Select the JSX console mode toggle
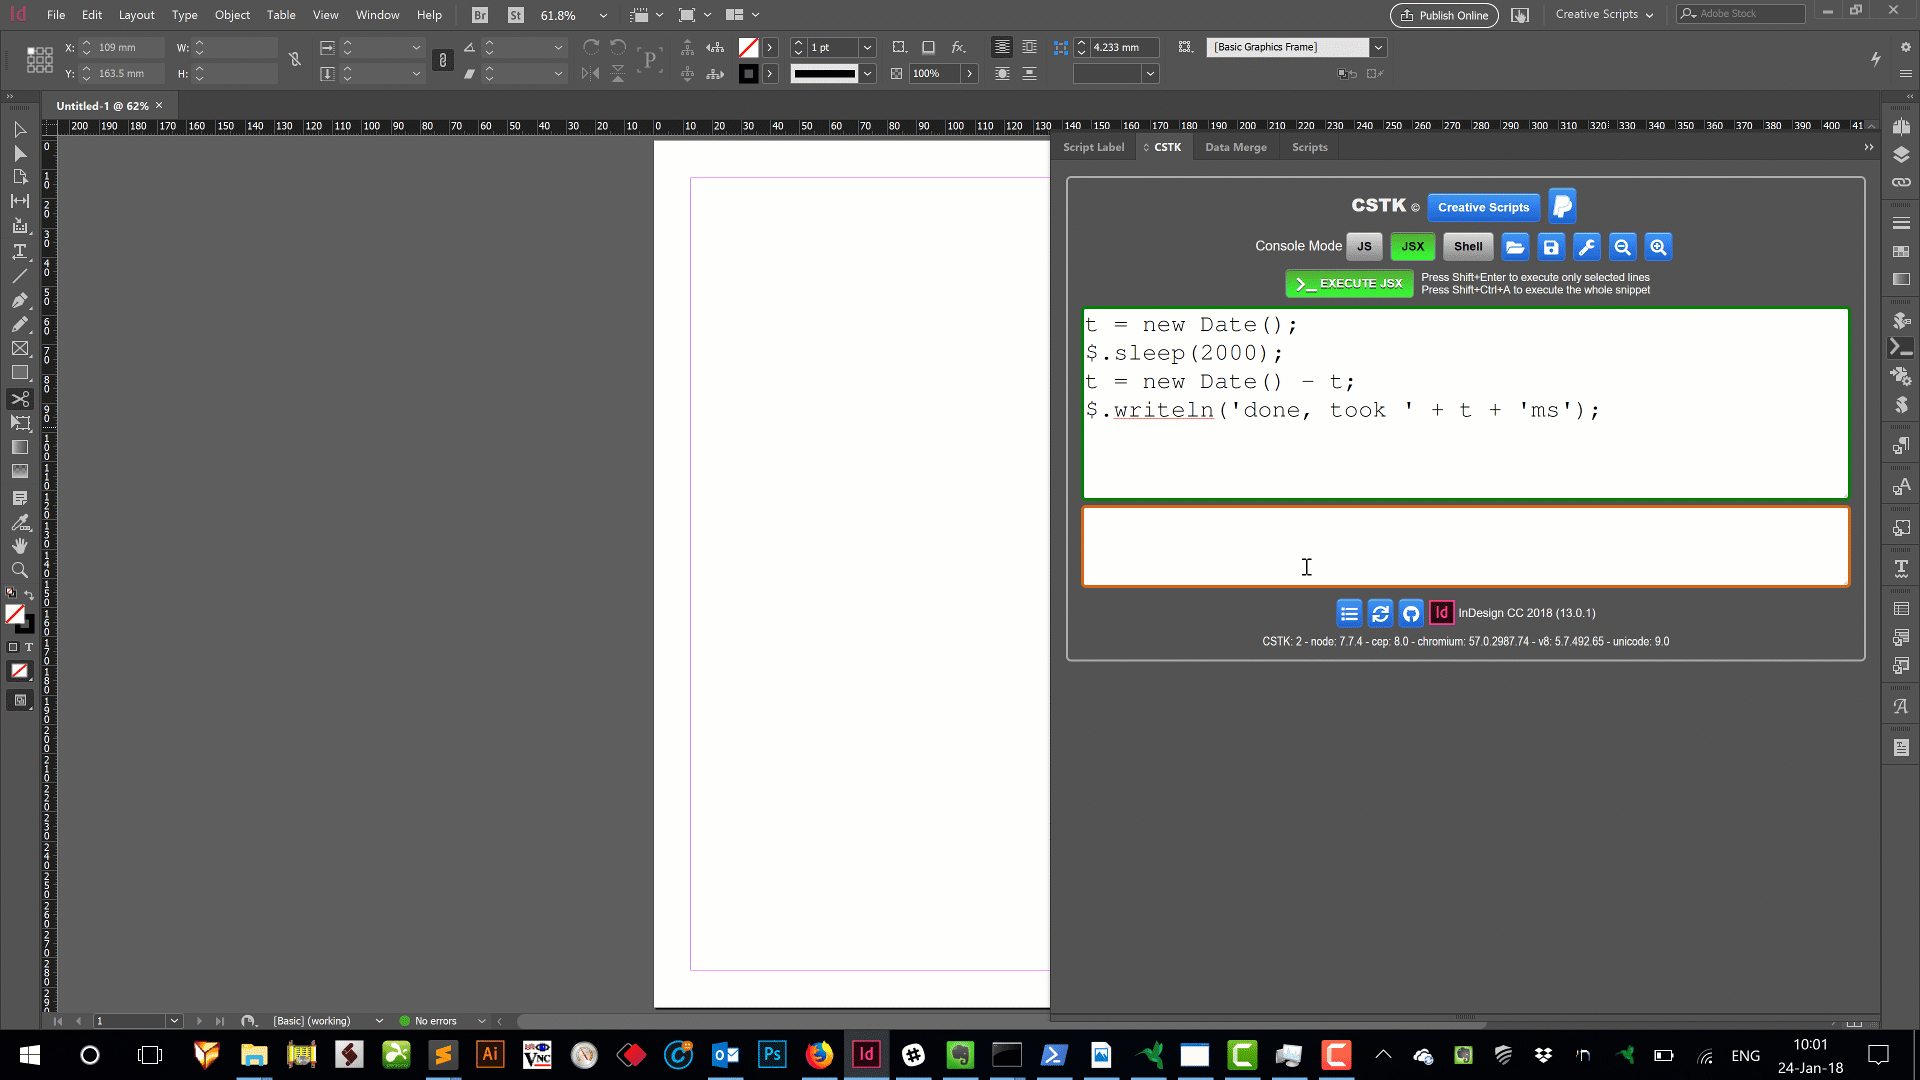This screenshot has width=1920, height=1080. coord(1411,247)
